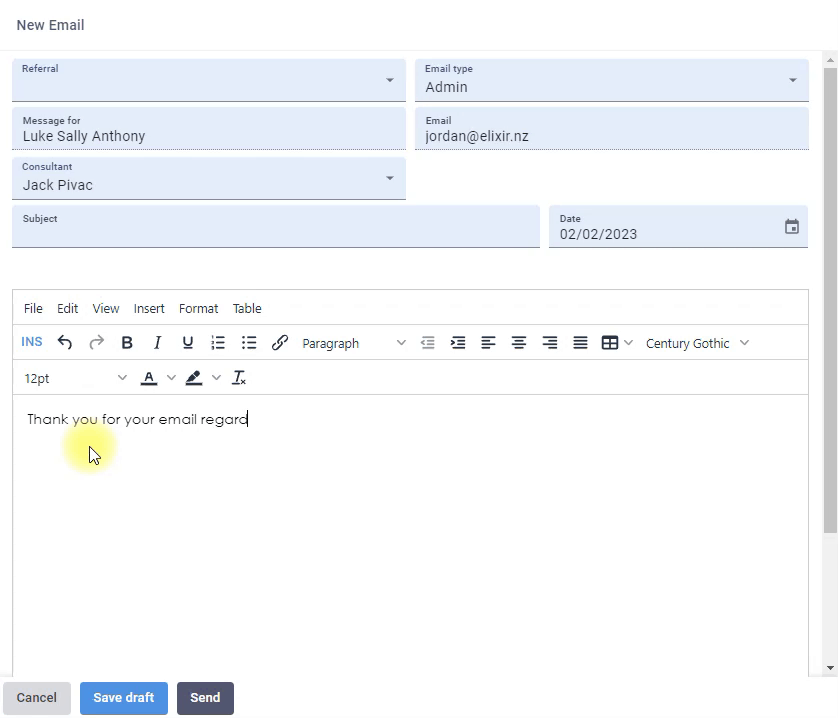The width and height of the screenshot is (838, 718).
Task: Undo the last edit
Action: coord(65,343)
